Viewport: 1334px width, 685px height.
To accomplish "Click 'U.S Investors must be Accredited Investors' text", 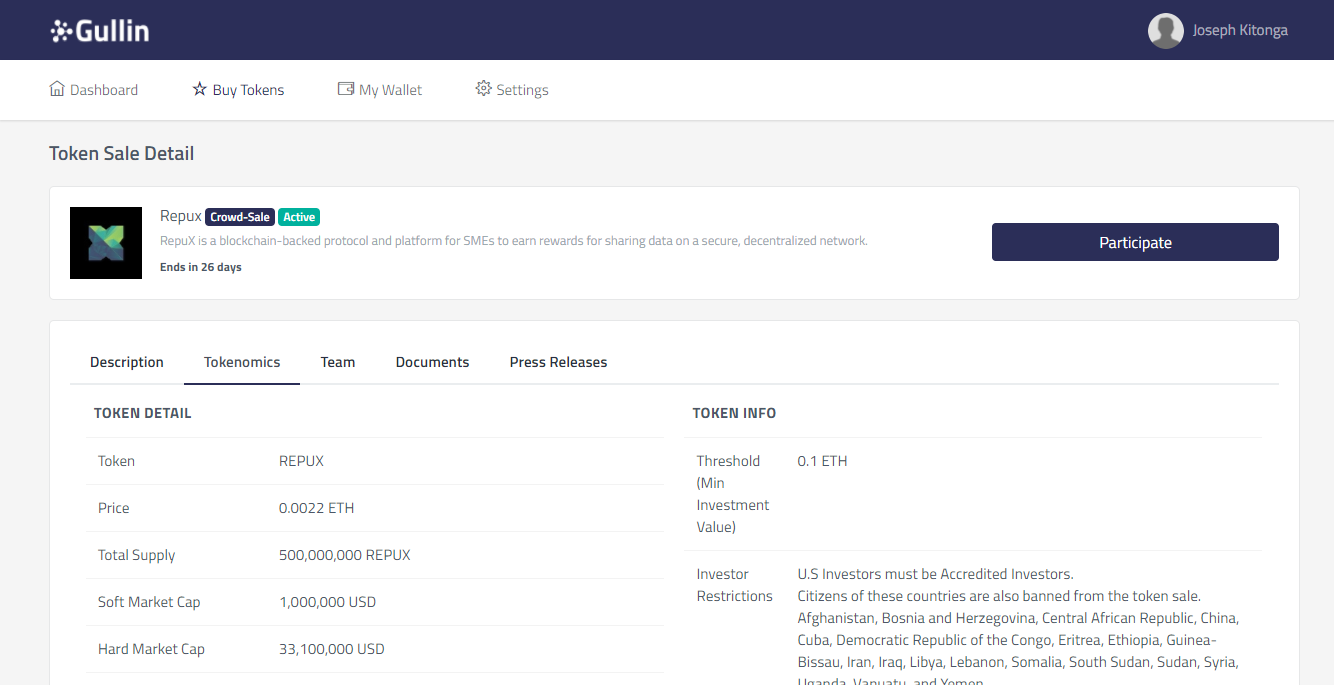I will [935, 574].
